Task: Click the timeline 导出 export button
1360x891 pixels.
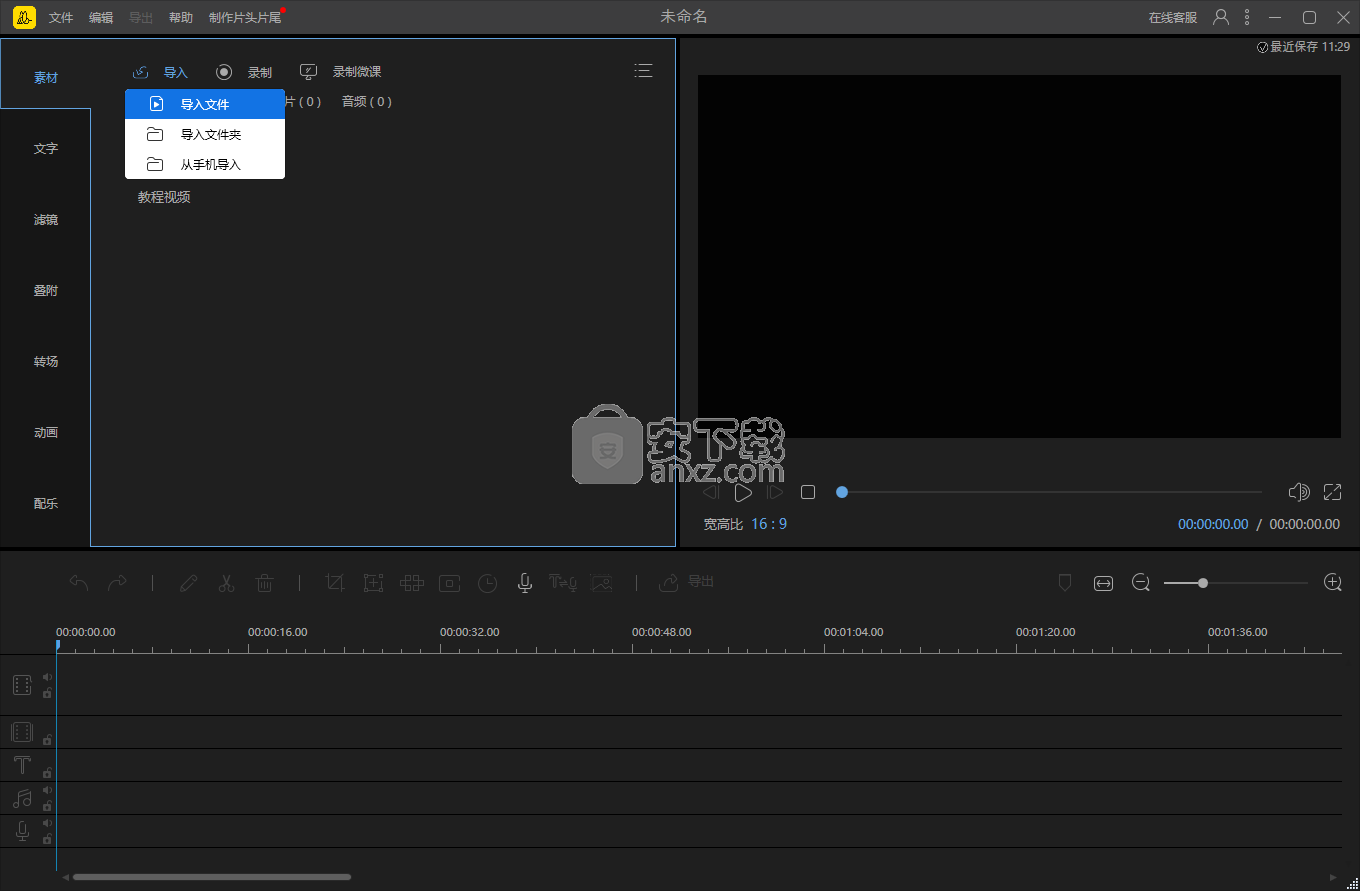Action: click(687, 582)
